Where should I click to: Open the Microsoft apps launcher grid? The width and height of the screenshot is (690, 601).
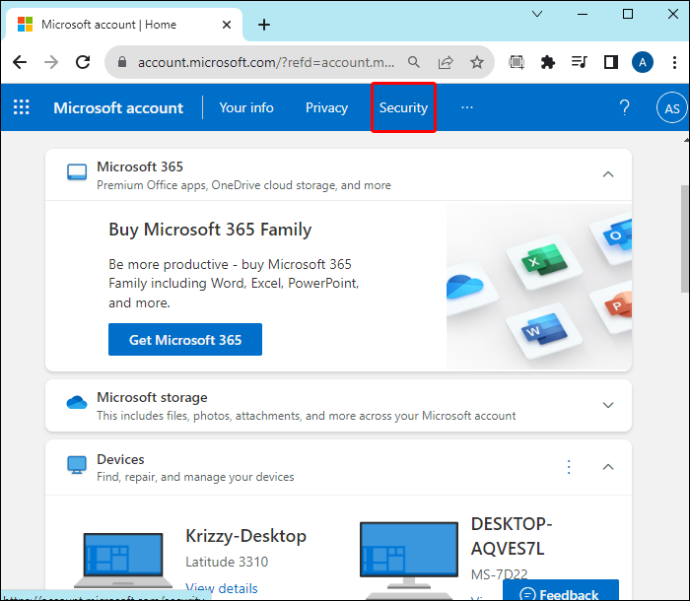click(x=21, y=107)
